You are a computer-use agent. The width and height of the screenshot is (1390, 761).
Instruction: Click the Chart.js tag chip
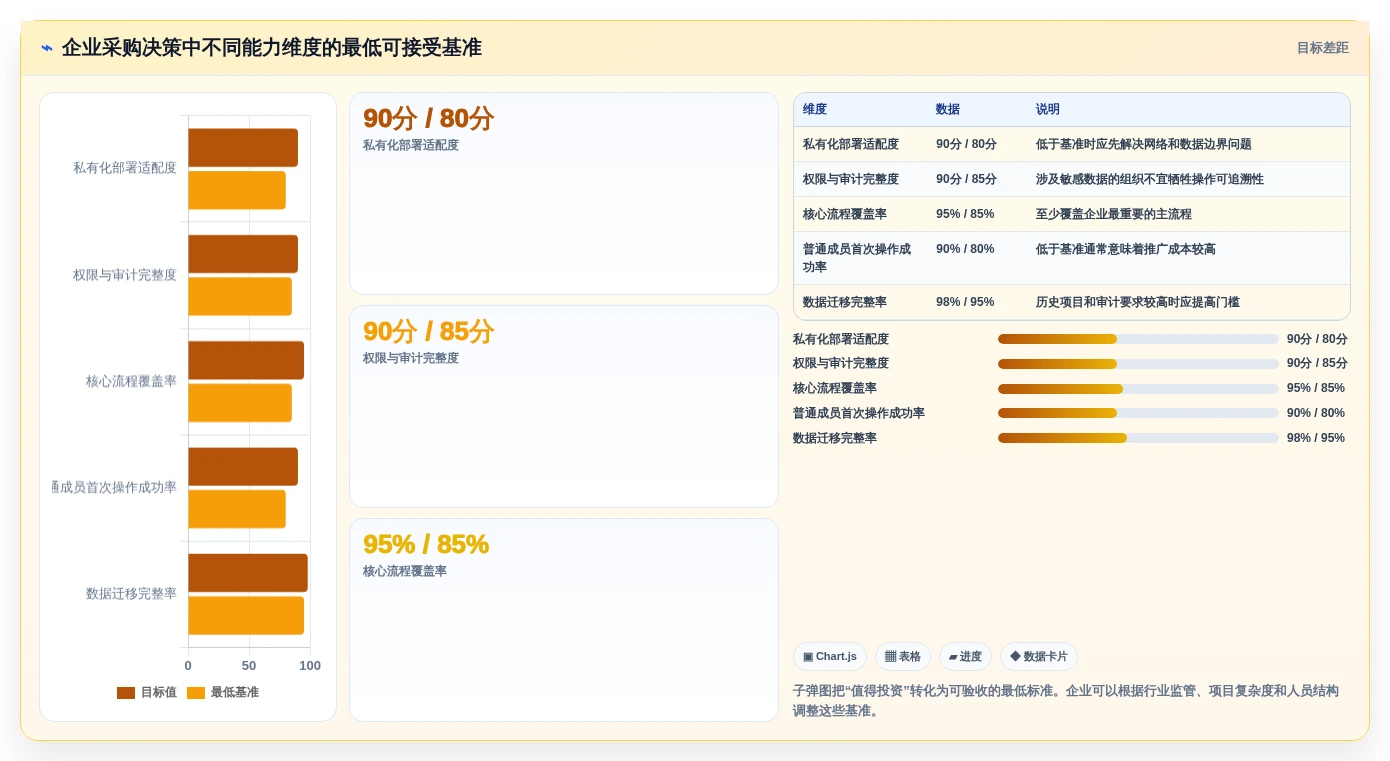(830, 657)
